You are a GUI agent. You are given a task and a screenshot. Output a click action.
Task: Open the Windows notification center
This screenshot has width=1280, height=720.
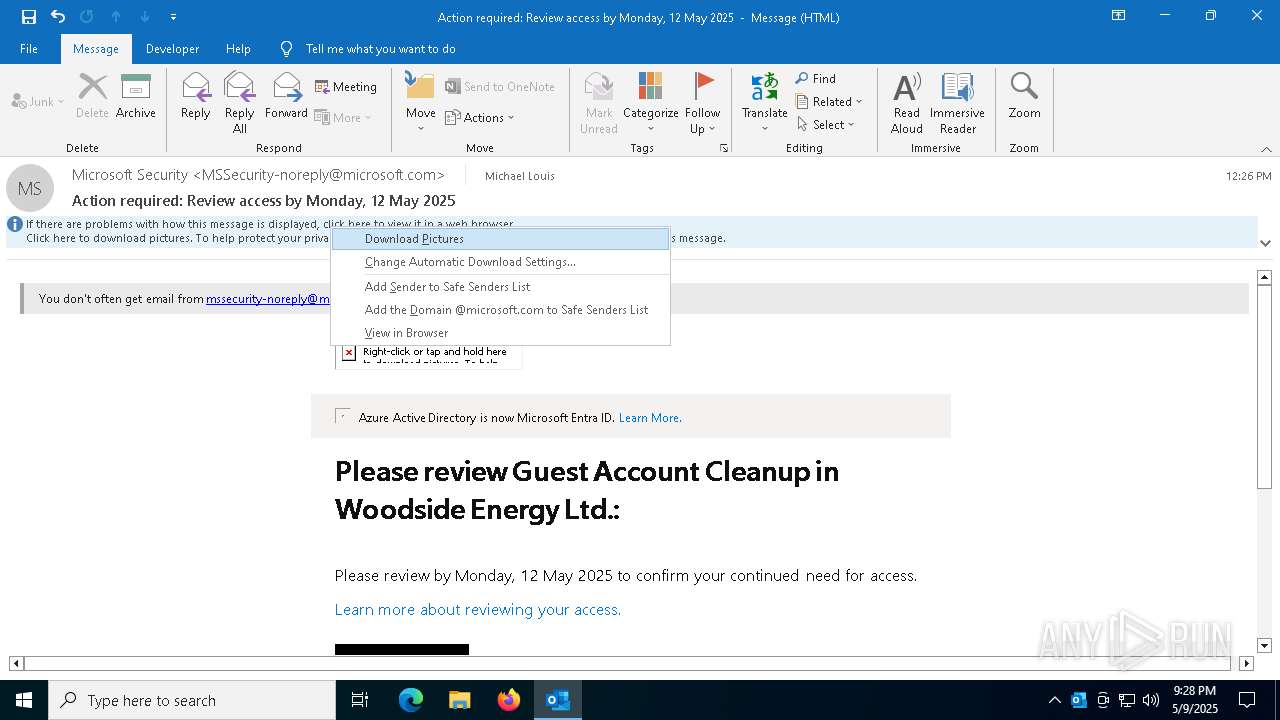pos(1247,700)
